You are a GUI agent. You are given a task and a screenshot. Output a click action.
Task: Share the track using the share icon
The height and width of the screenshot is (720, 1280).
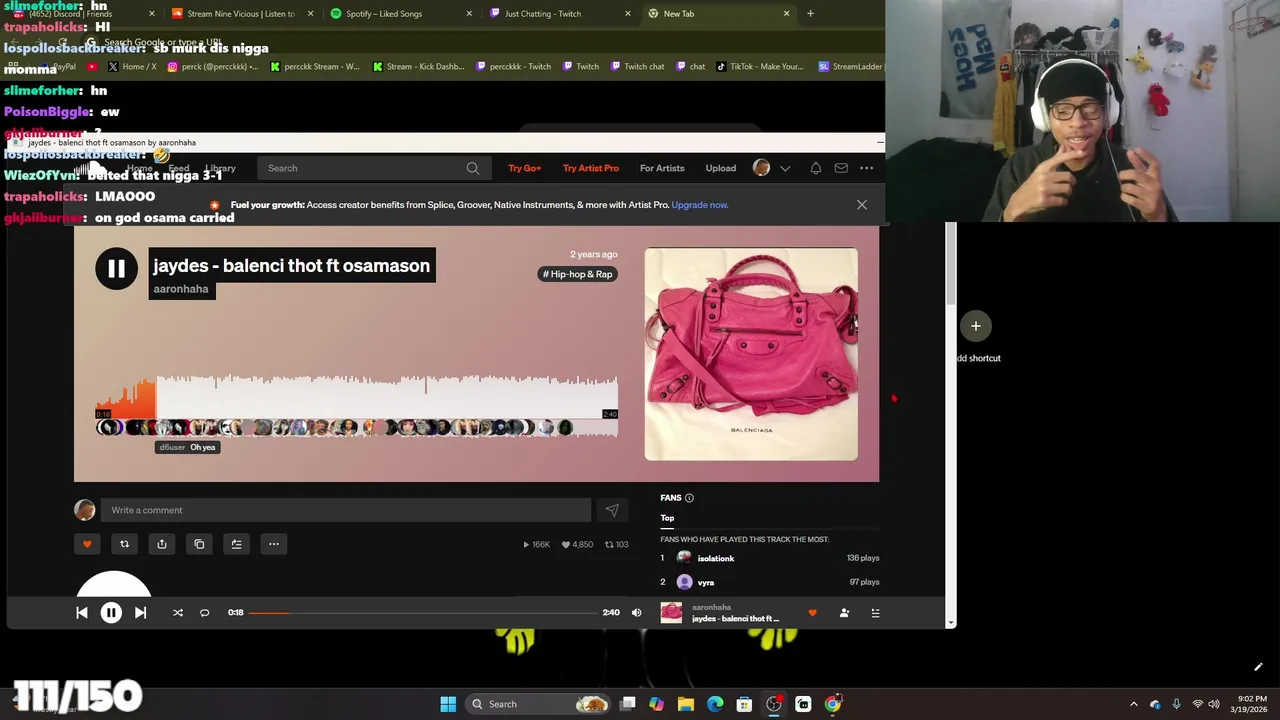(x=161, y=544)
